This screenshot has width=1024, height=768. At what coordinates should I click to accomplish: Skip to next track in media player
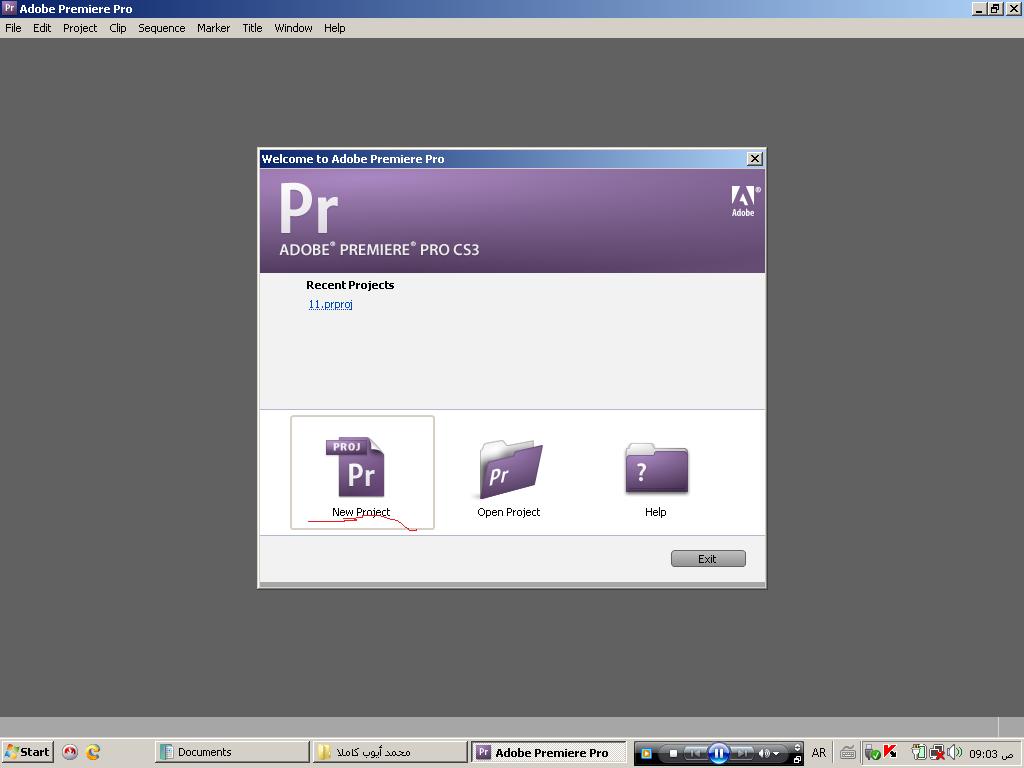(x=741, y=753)
